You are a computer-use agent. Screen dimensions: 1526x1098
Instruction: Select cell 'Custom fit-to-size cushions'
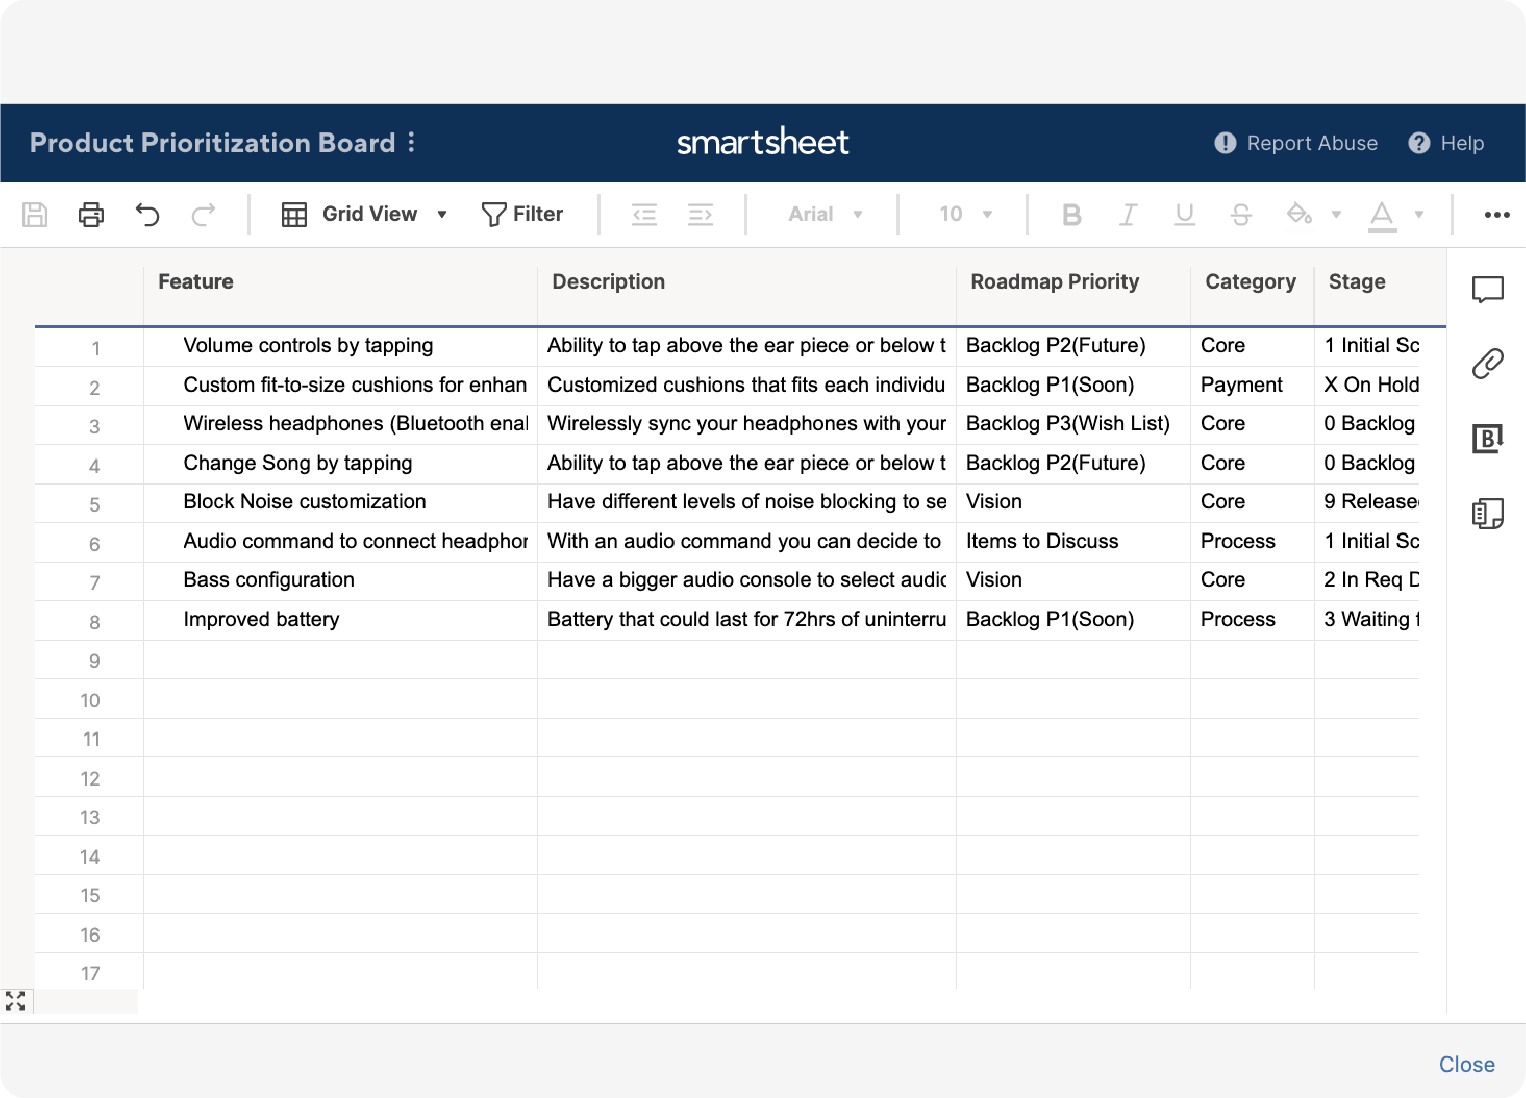click(x=340, y=385)
